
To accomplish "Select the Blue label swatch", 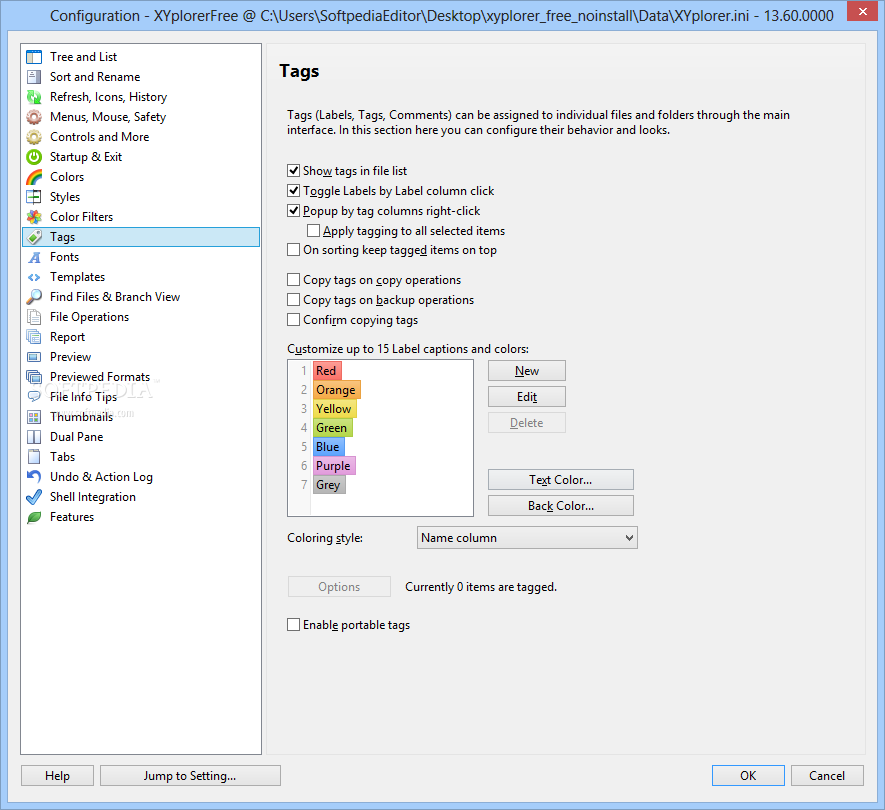I will (x=328, y=447).
